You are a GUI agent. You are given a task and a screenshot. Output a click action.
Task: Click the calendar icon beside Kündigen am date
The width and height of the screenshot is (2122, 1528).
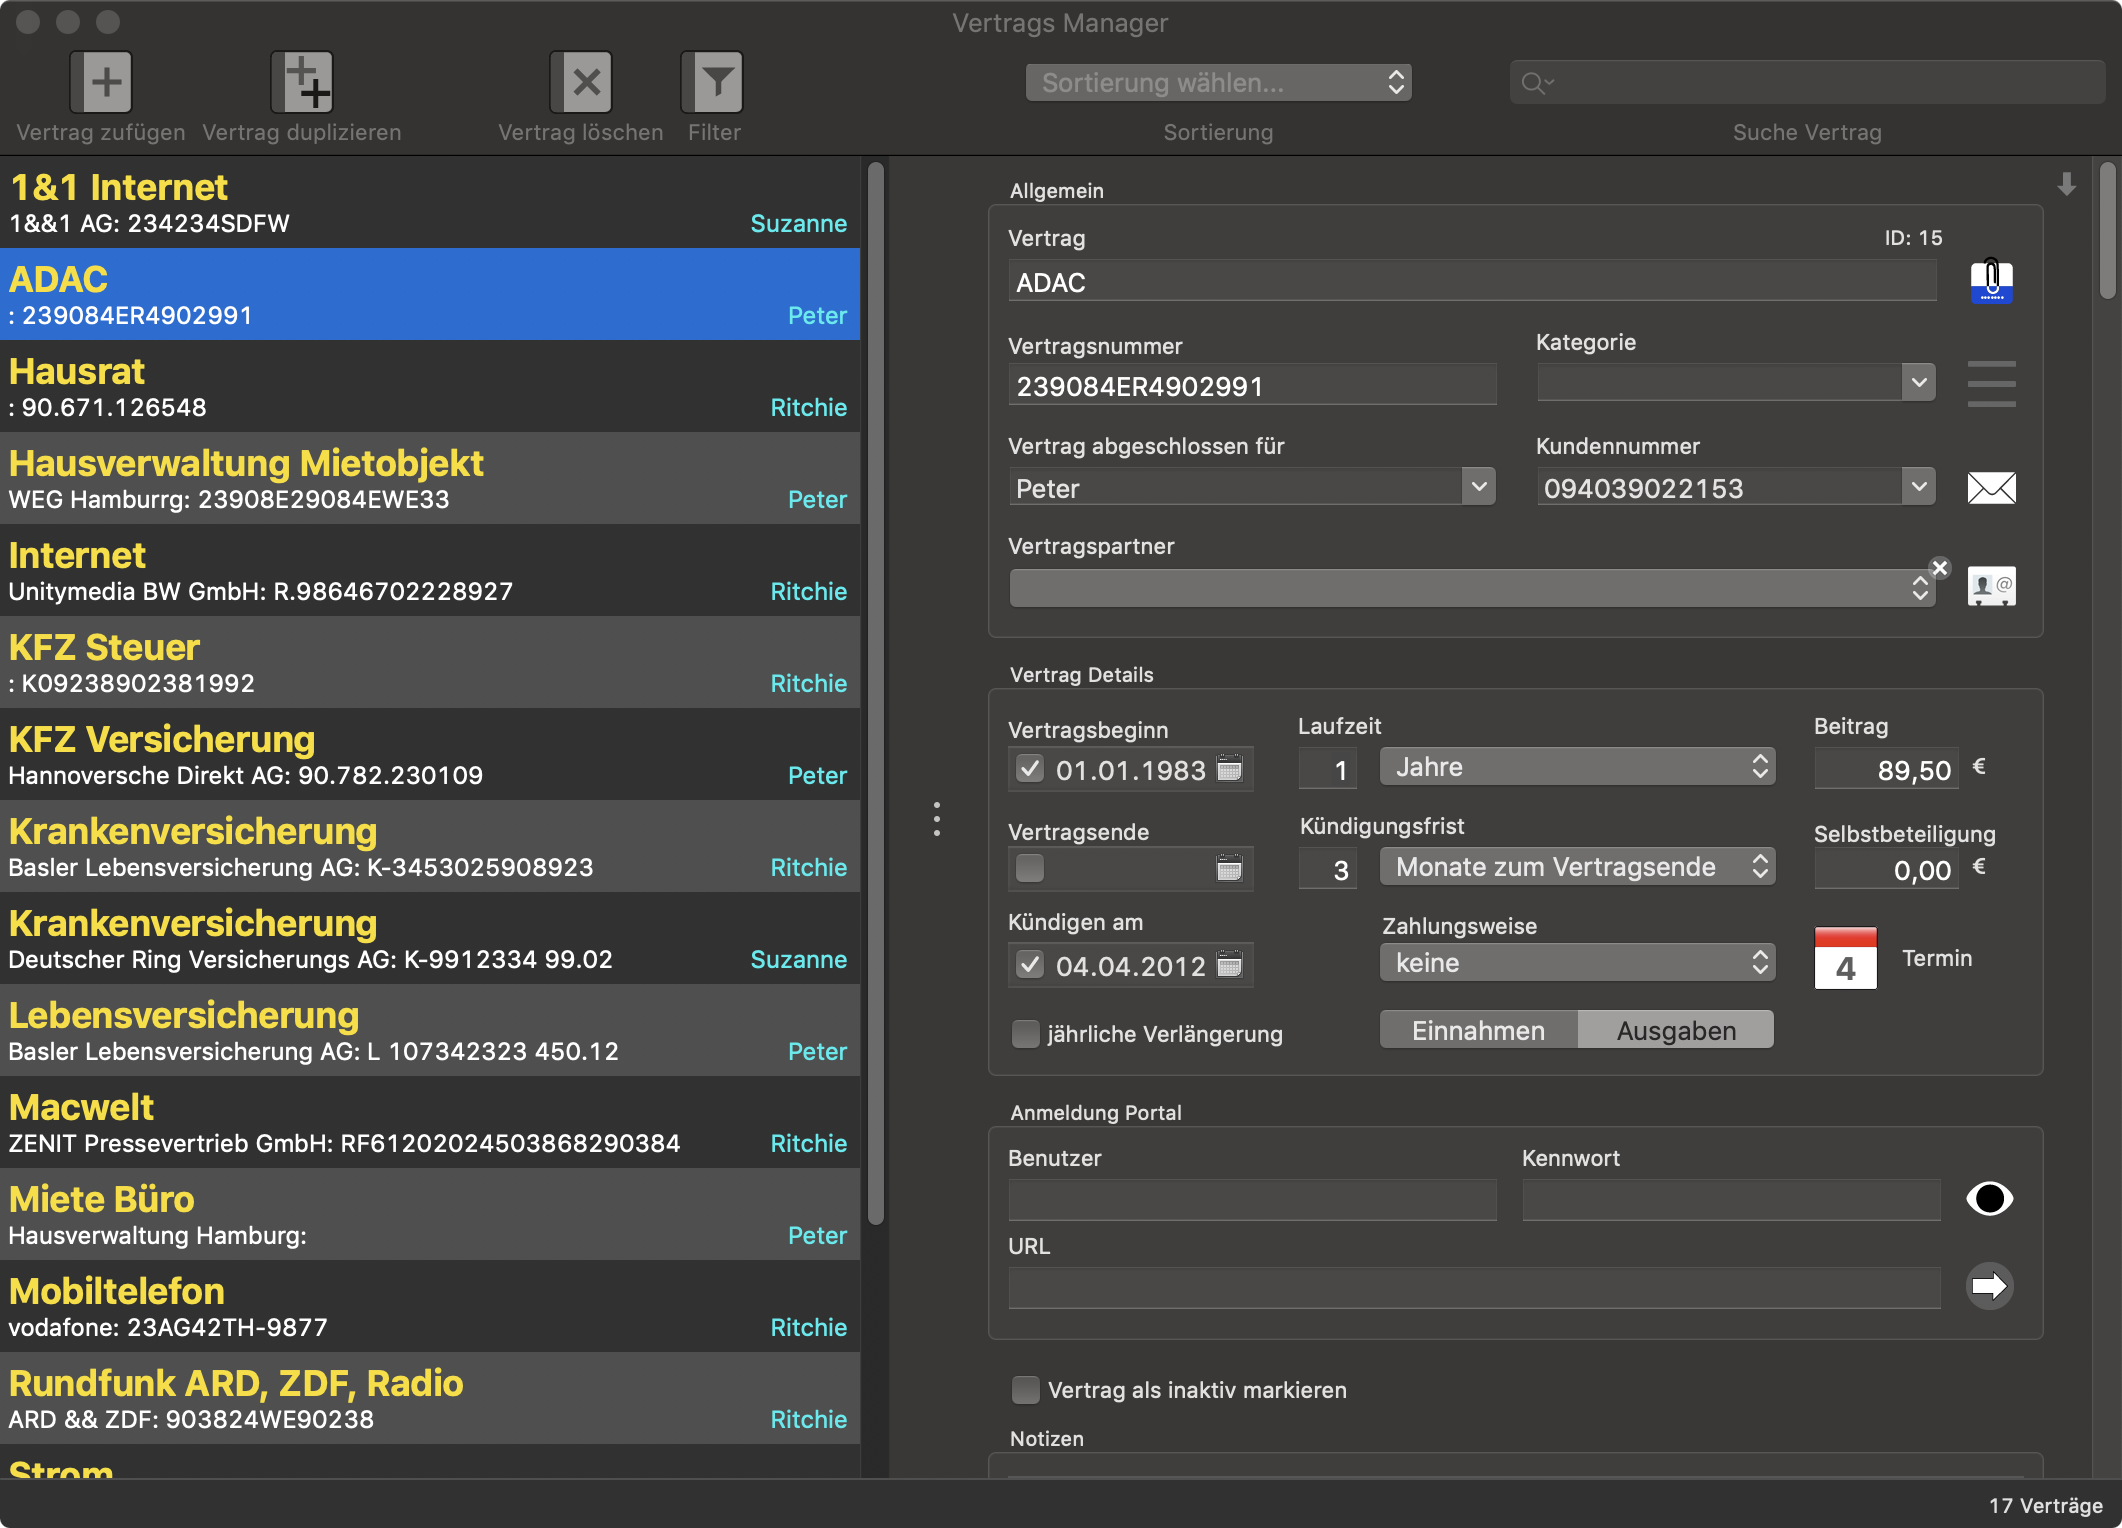click(1229, 965)
